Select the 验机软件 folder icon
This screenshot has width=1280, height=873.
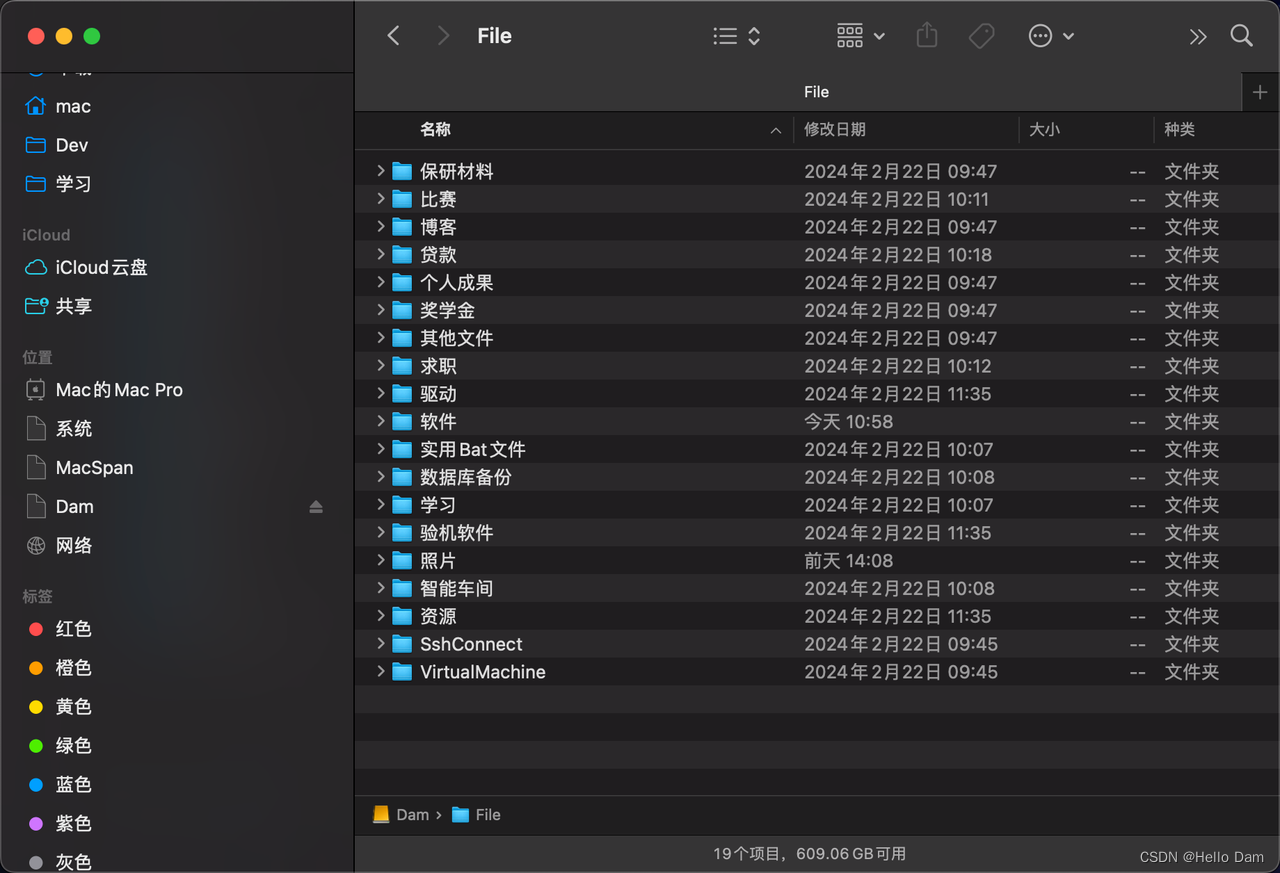402,533
